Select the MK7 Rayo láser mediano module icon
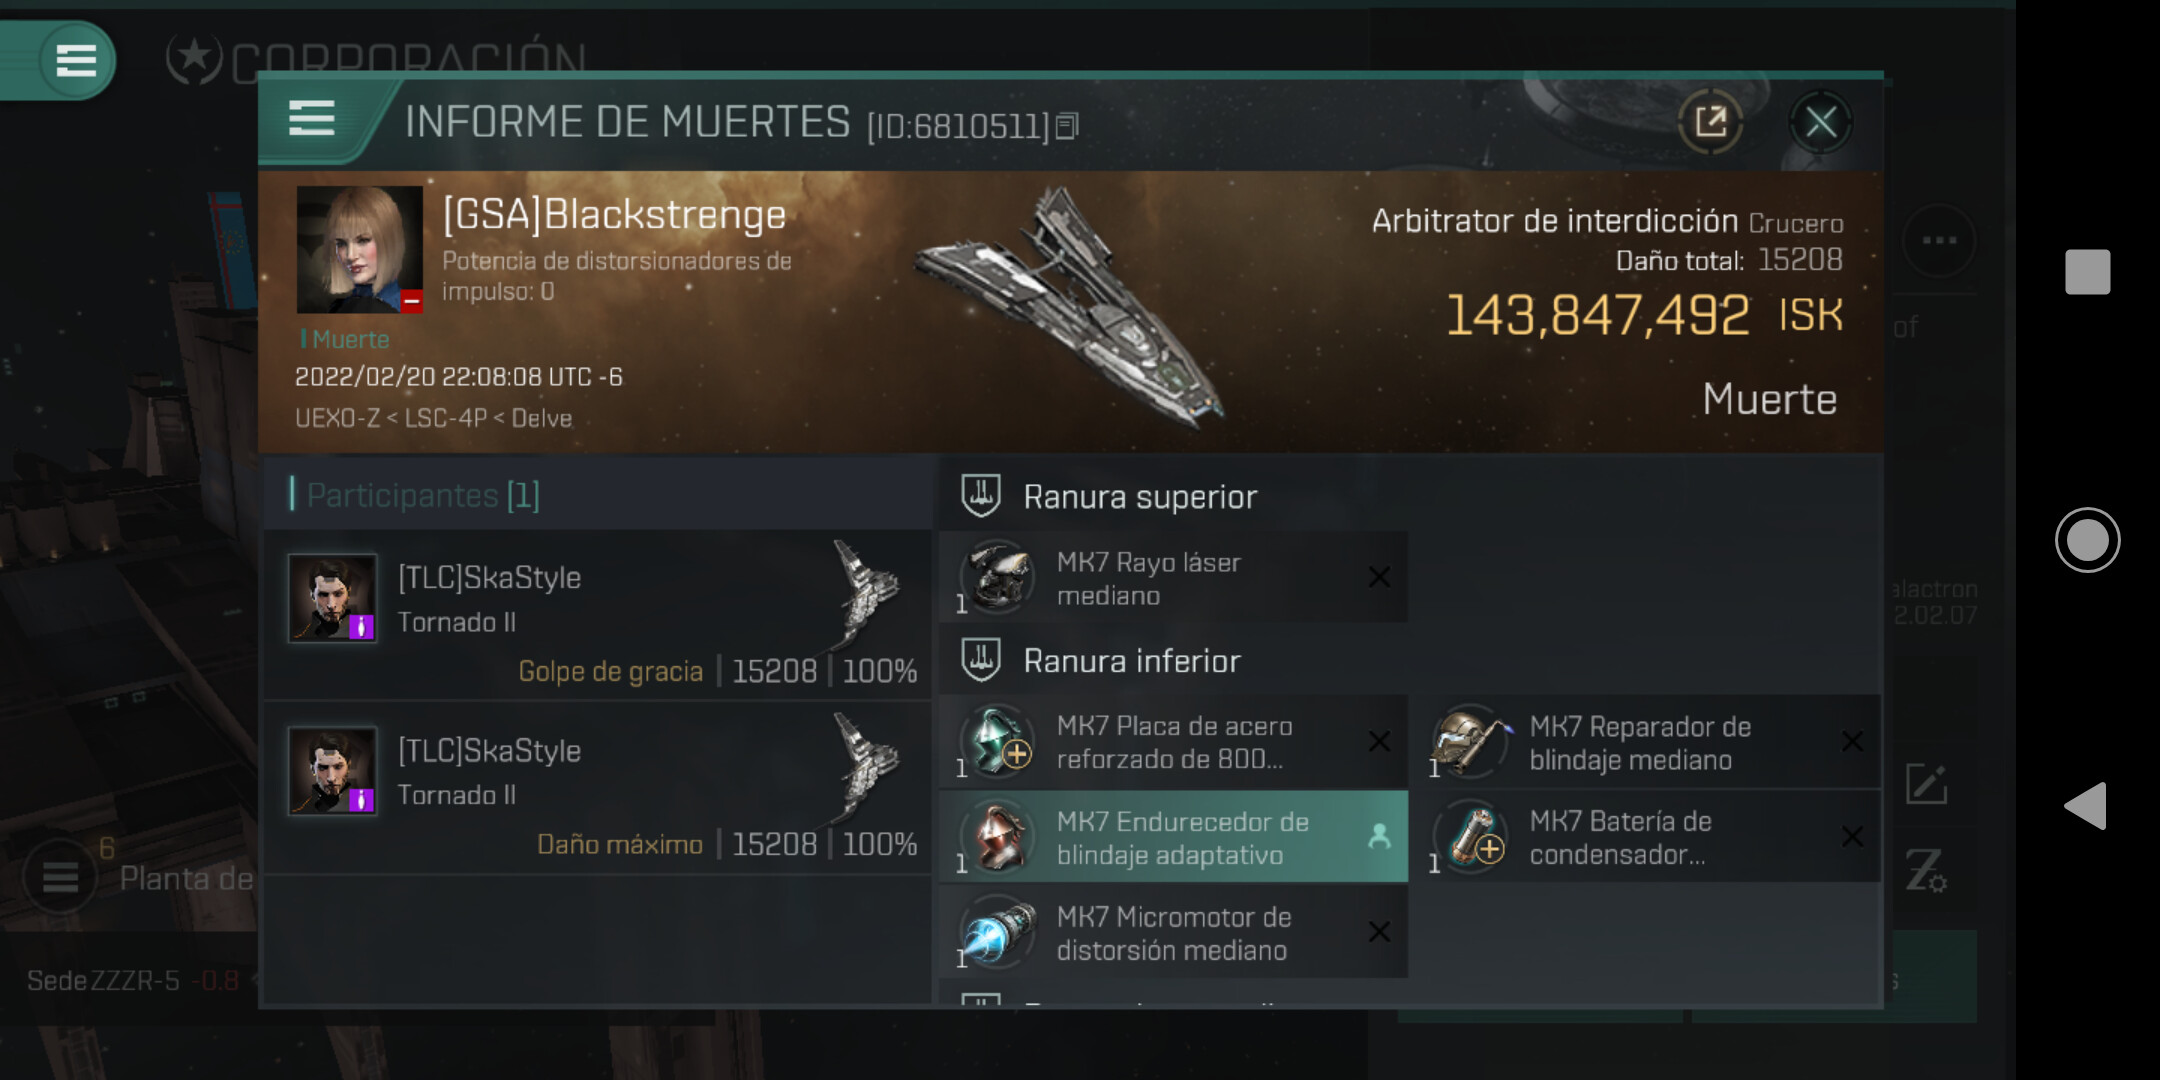Image resolution: width=2160 pixels, height=1080 pixels. 997,577
